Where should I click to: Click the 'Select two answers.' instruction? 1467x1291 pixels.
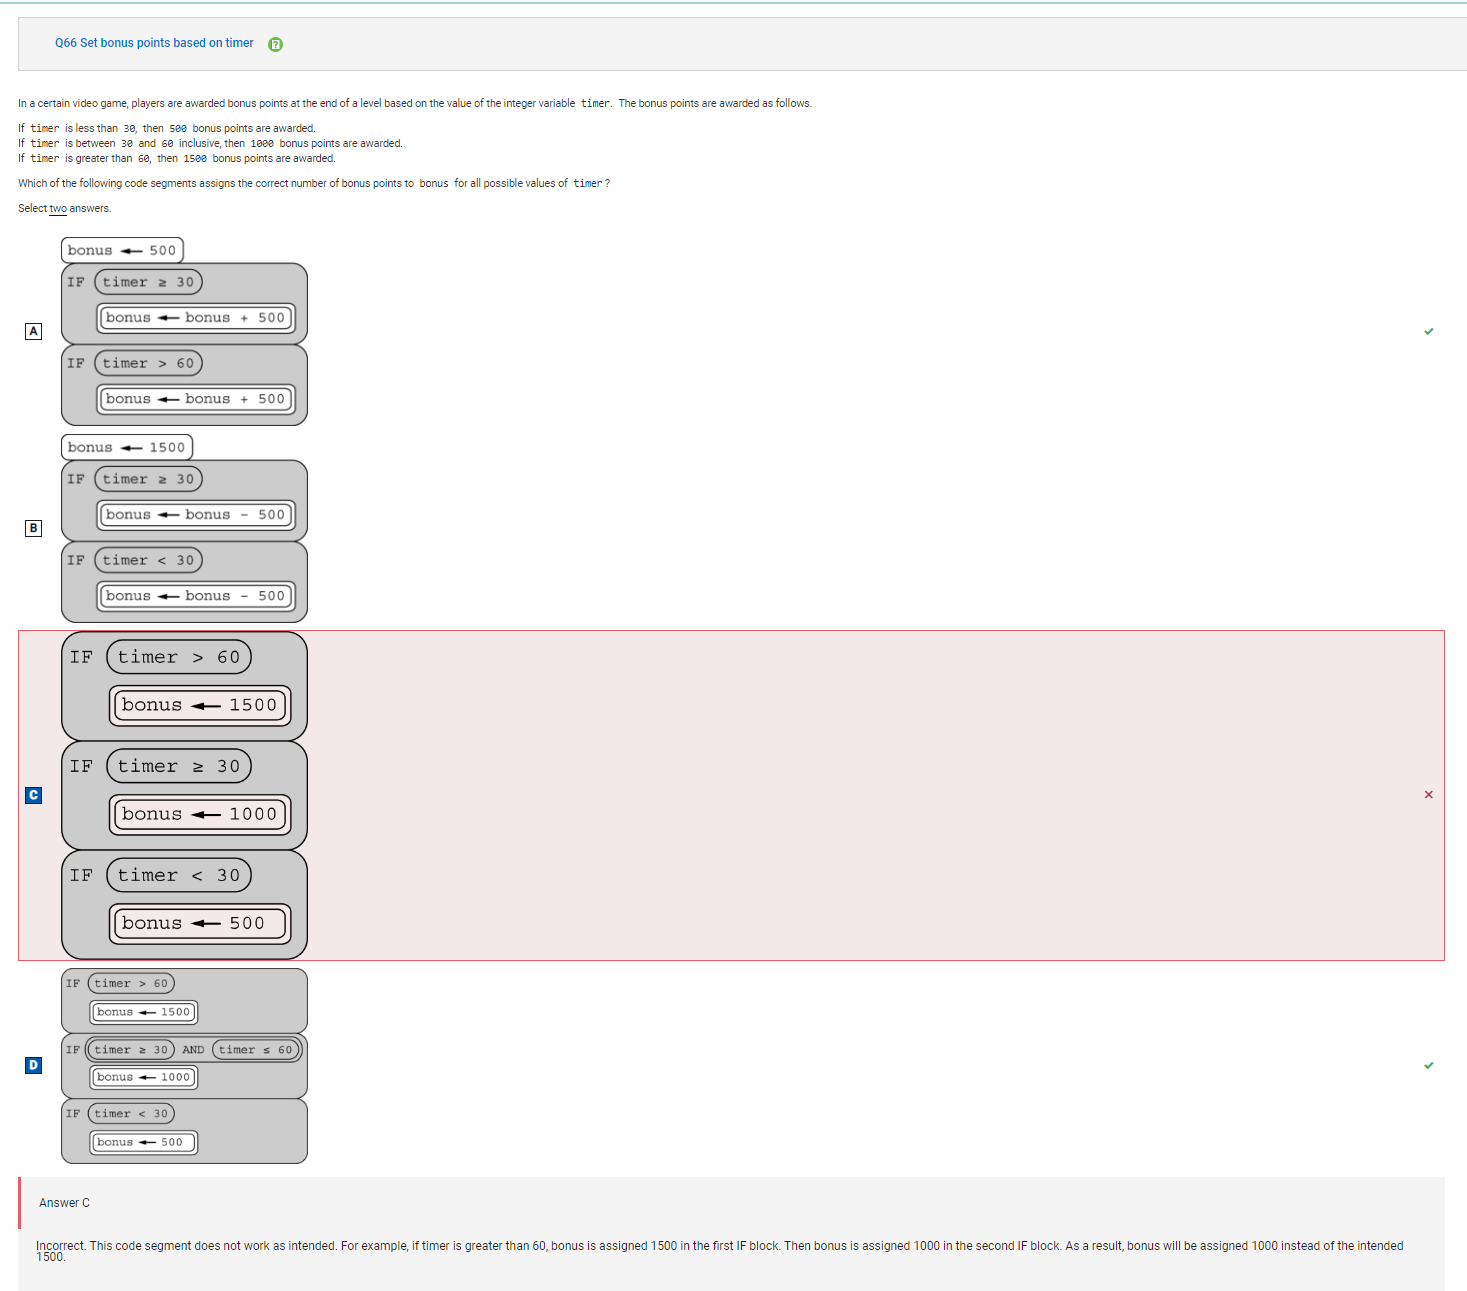point(65,208)
